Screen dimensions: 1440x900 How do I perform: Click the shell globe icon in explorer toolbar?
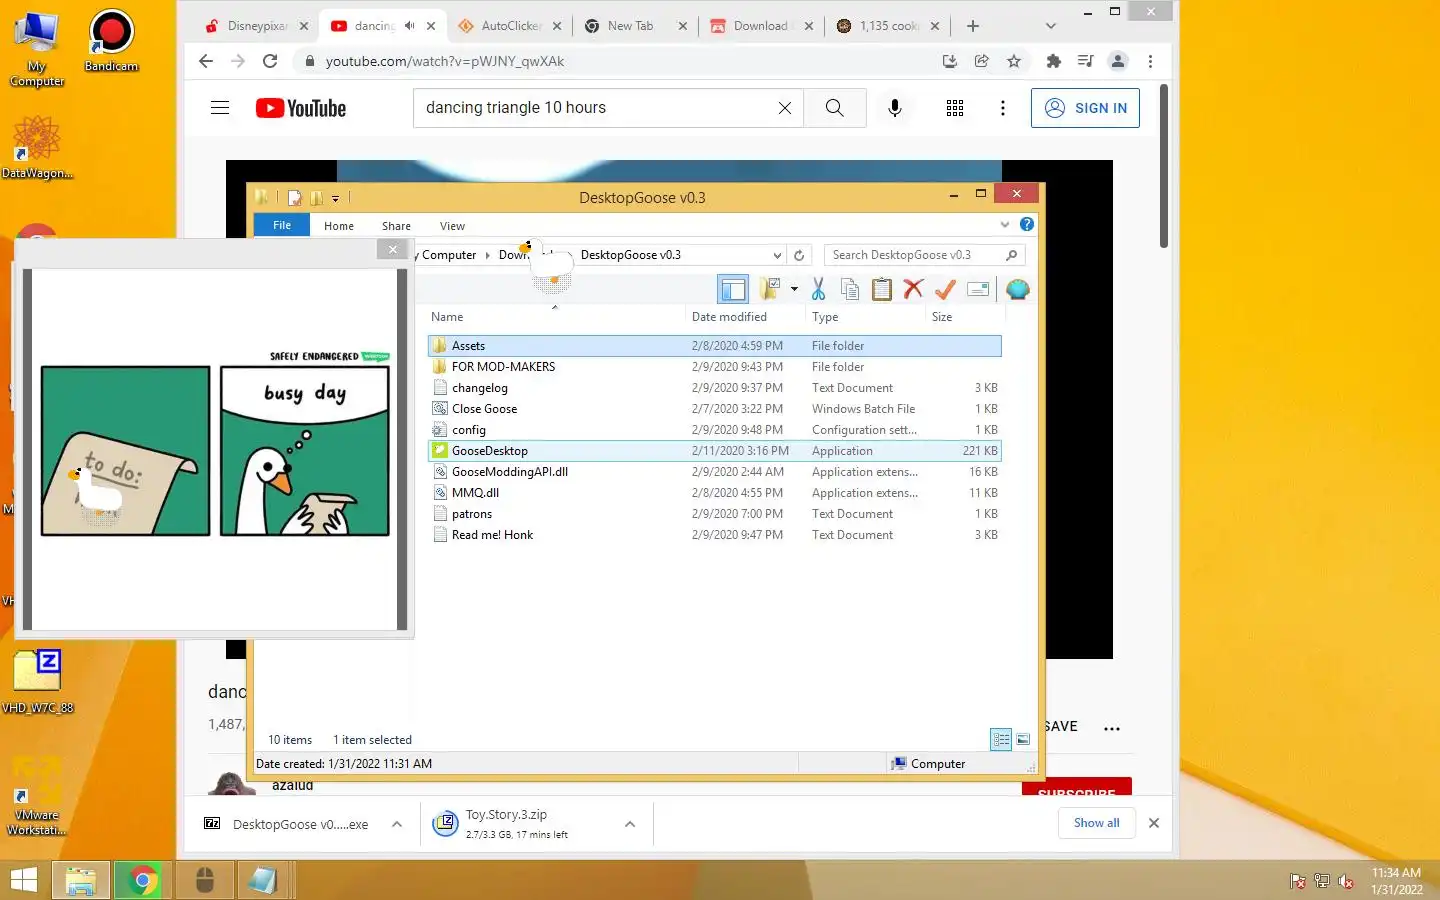click(x=1017, y=290)
